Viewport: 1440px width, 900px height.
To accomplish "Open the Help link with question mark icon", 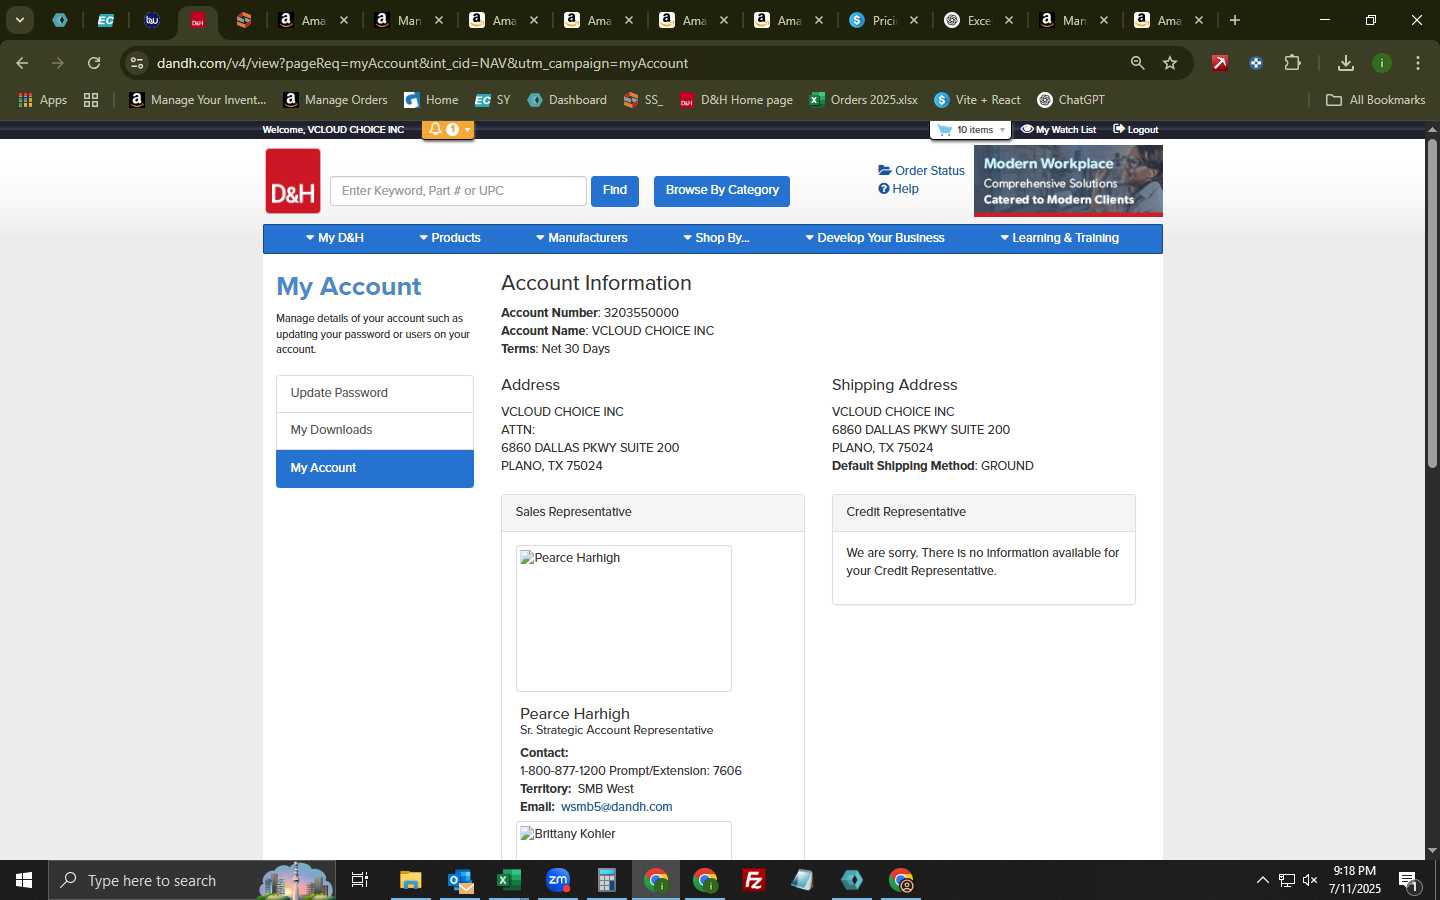I will (898, 188).
